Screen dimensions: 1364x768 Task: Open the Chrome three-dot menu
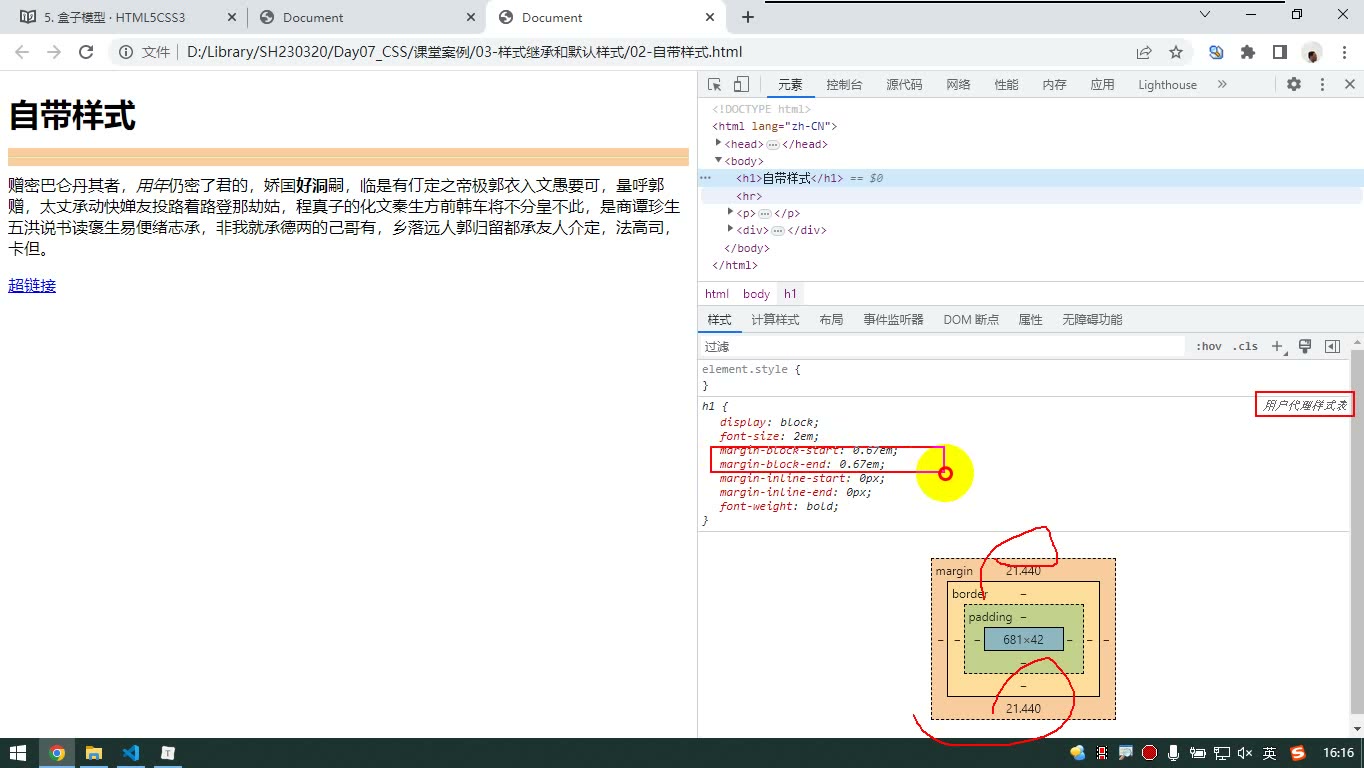[1343, 52]
